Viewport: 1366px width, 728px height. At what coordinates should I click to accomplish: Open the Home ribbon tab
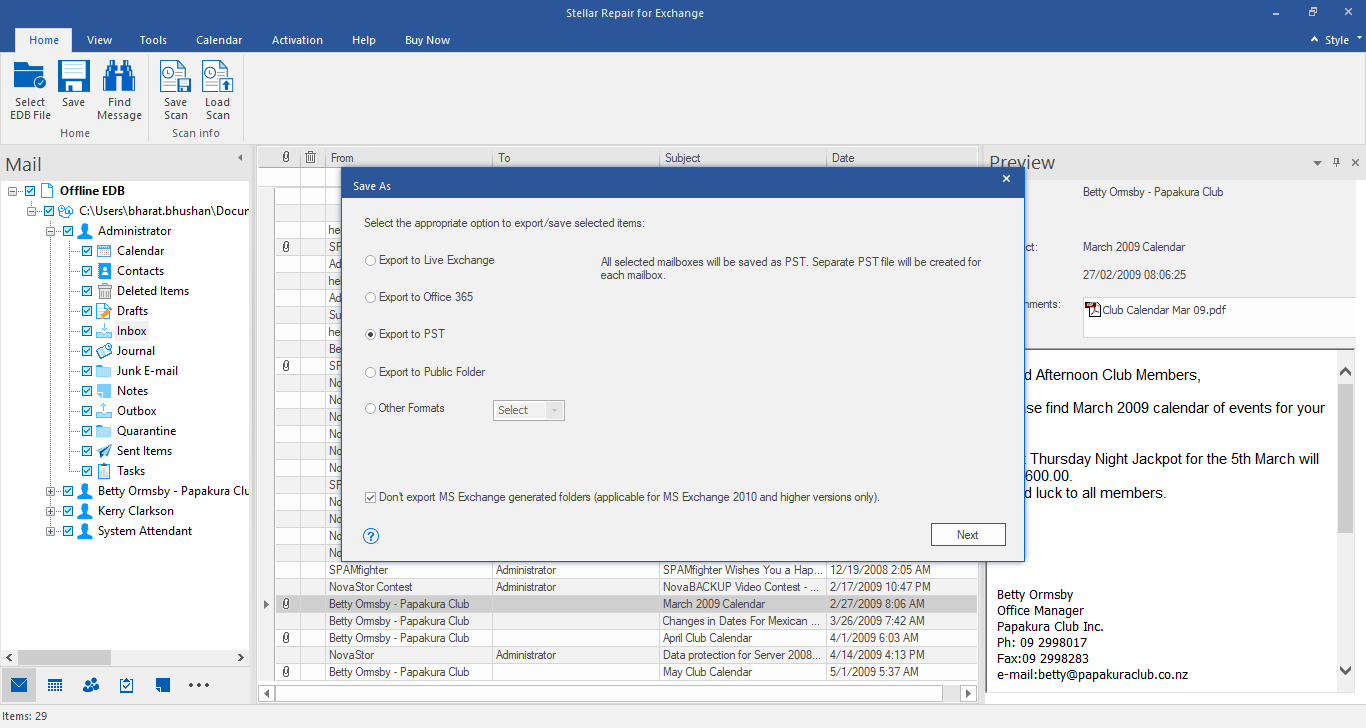44,40
